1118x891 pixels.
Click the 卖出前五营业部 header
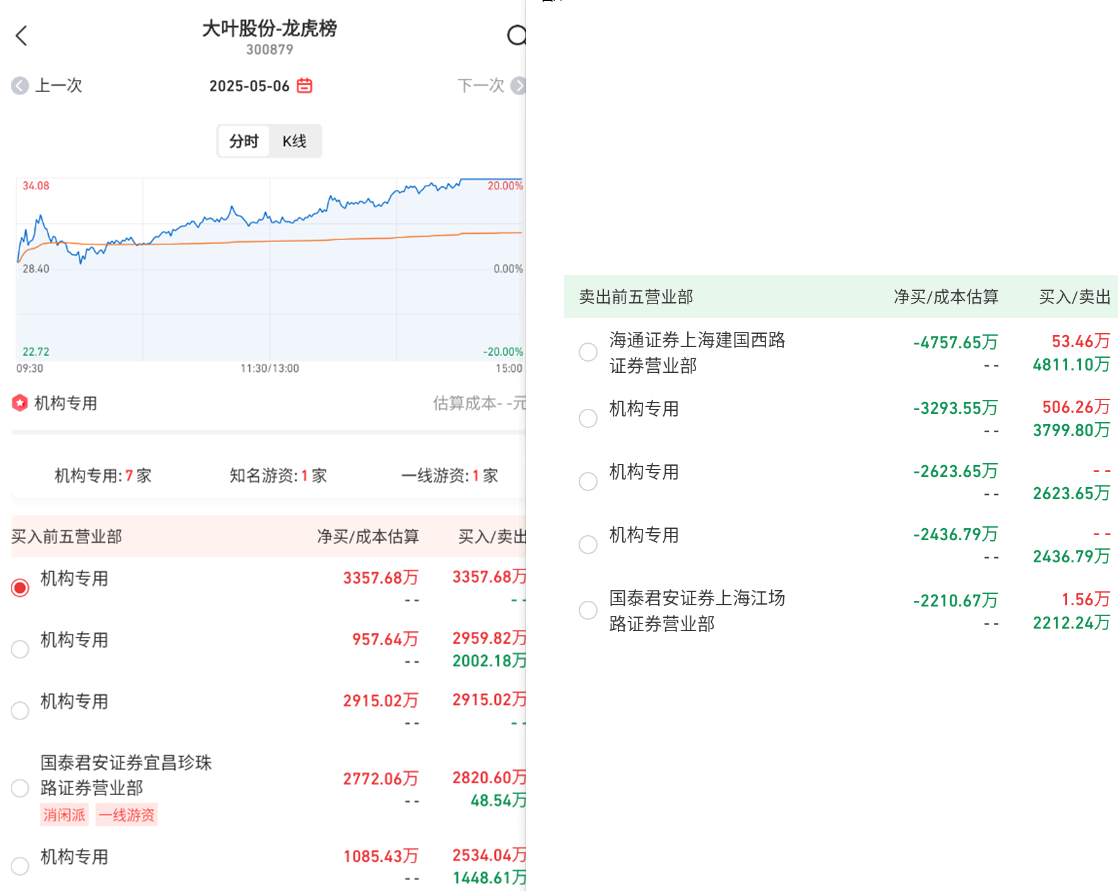636,297
